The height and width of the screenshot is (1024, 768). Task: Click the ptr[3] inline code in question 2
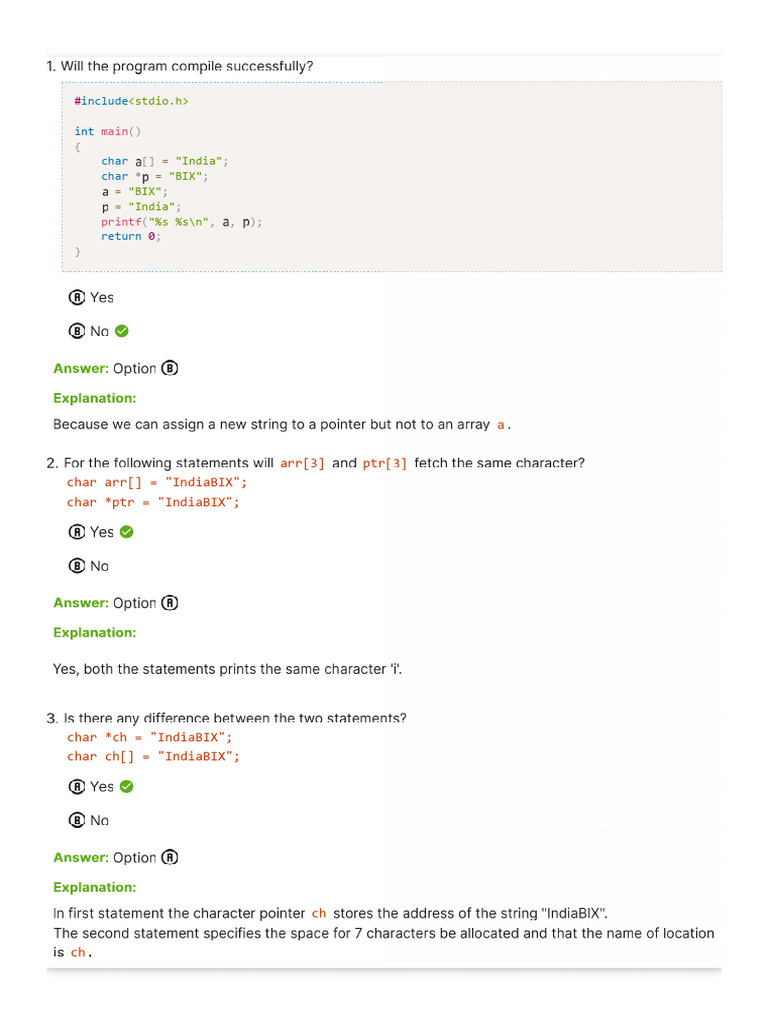(385, 464)
